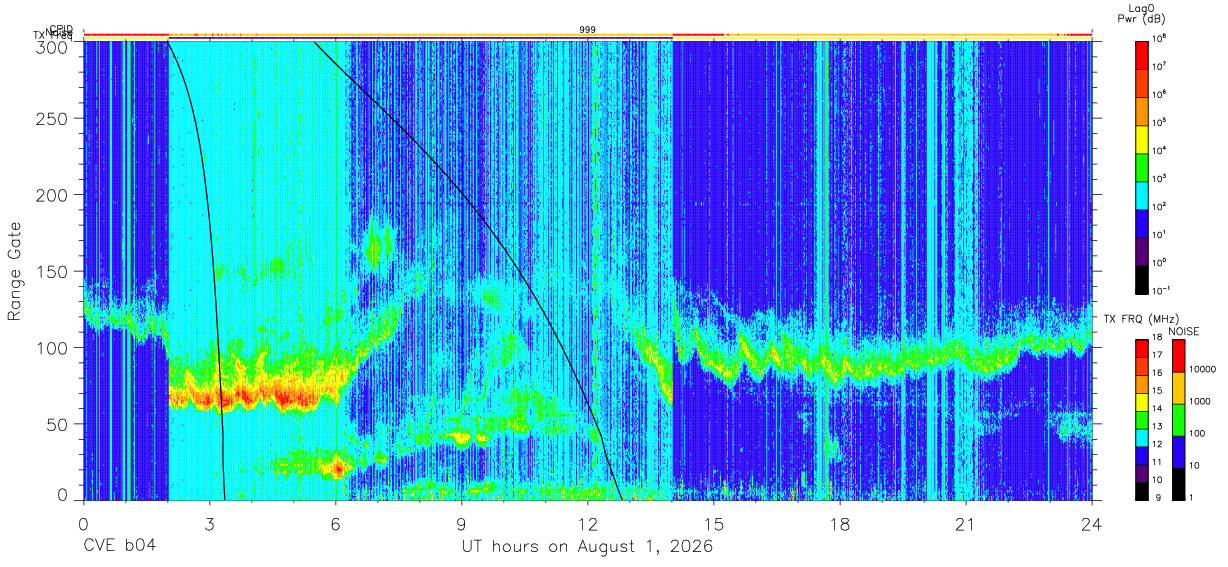Click the 'Range Gate' y-axis label

click(x=15, y=272)
